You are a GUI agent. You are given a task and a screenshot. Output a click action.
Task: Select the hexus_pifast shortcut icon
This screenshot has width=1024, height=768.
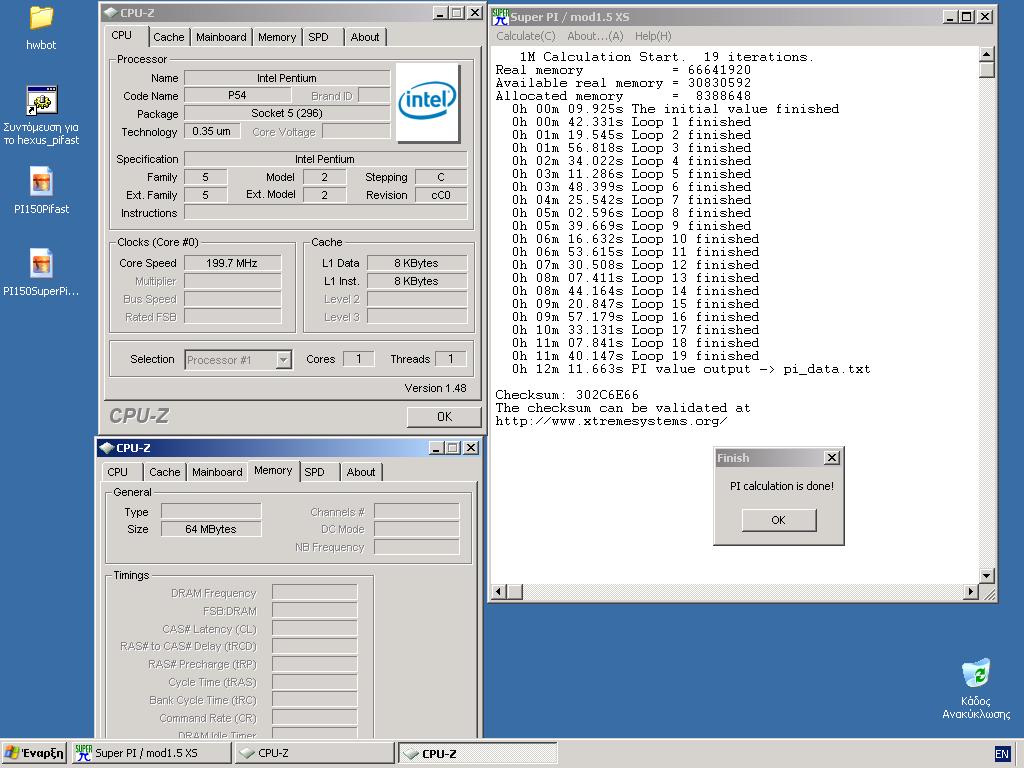click(x=41, y=101)
